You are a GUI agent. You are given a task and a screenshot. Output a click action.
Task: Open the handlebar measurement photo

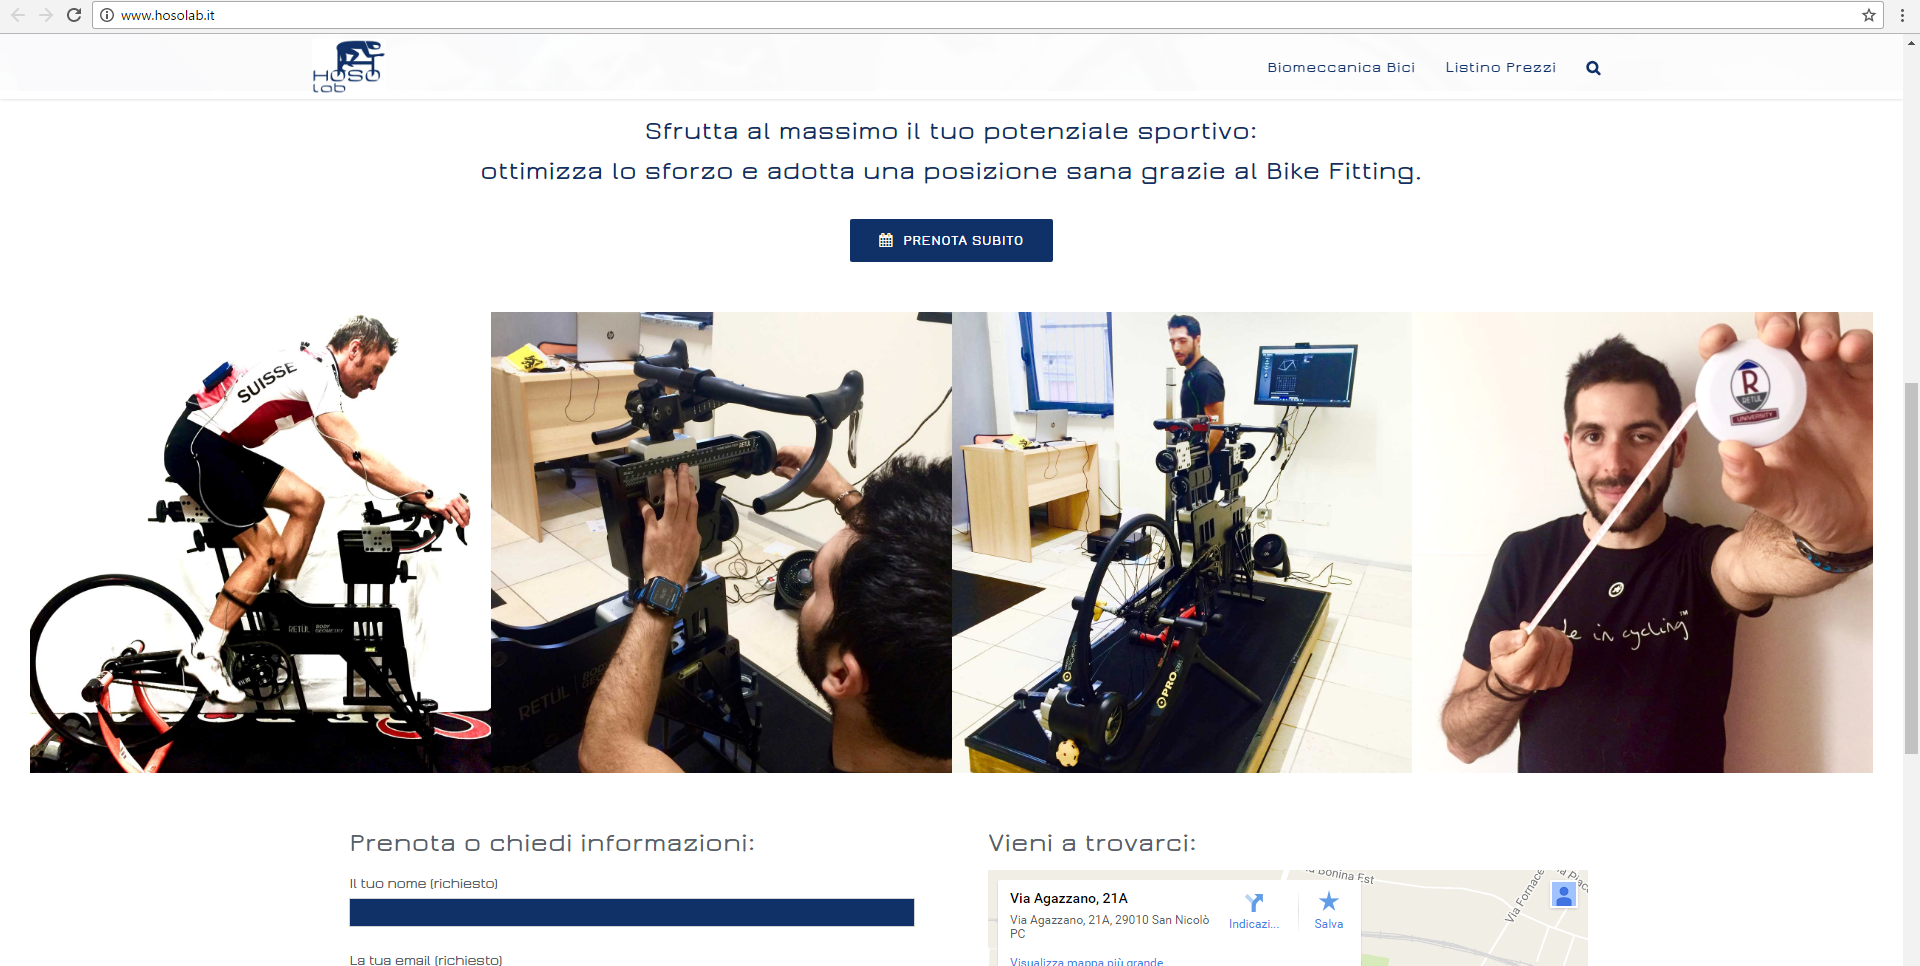[721, 542]
